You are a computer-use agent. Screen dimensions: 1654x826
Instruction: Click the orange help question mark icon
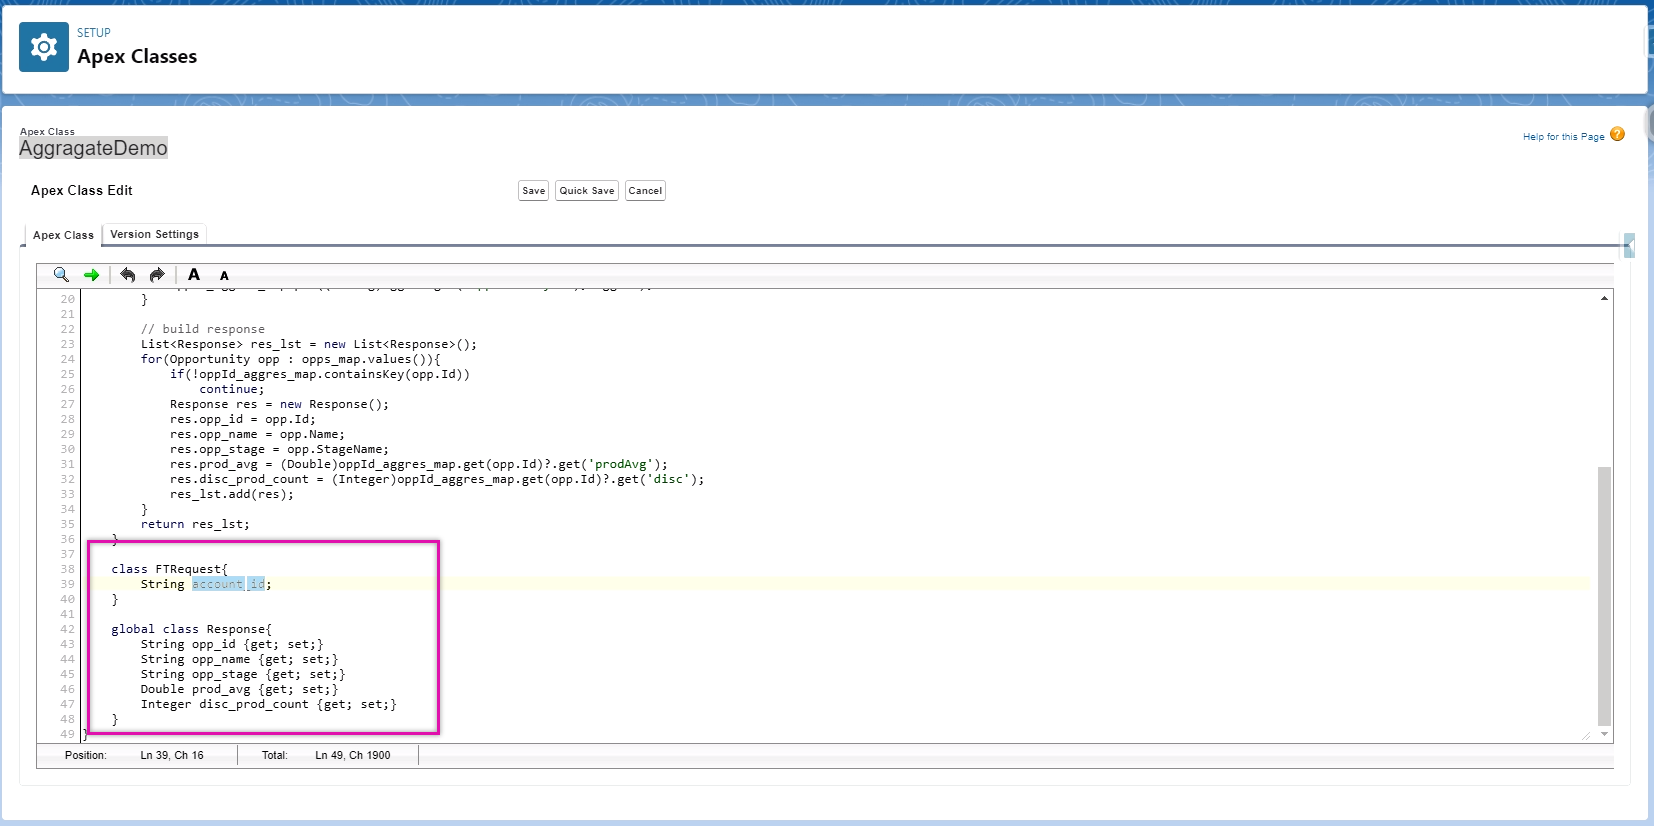[x=1617, y=134]
